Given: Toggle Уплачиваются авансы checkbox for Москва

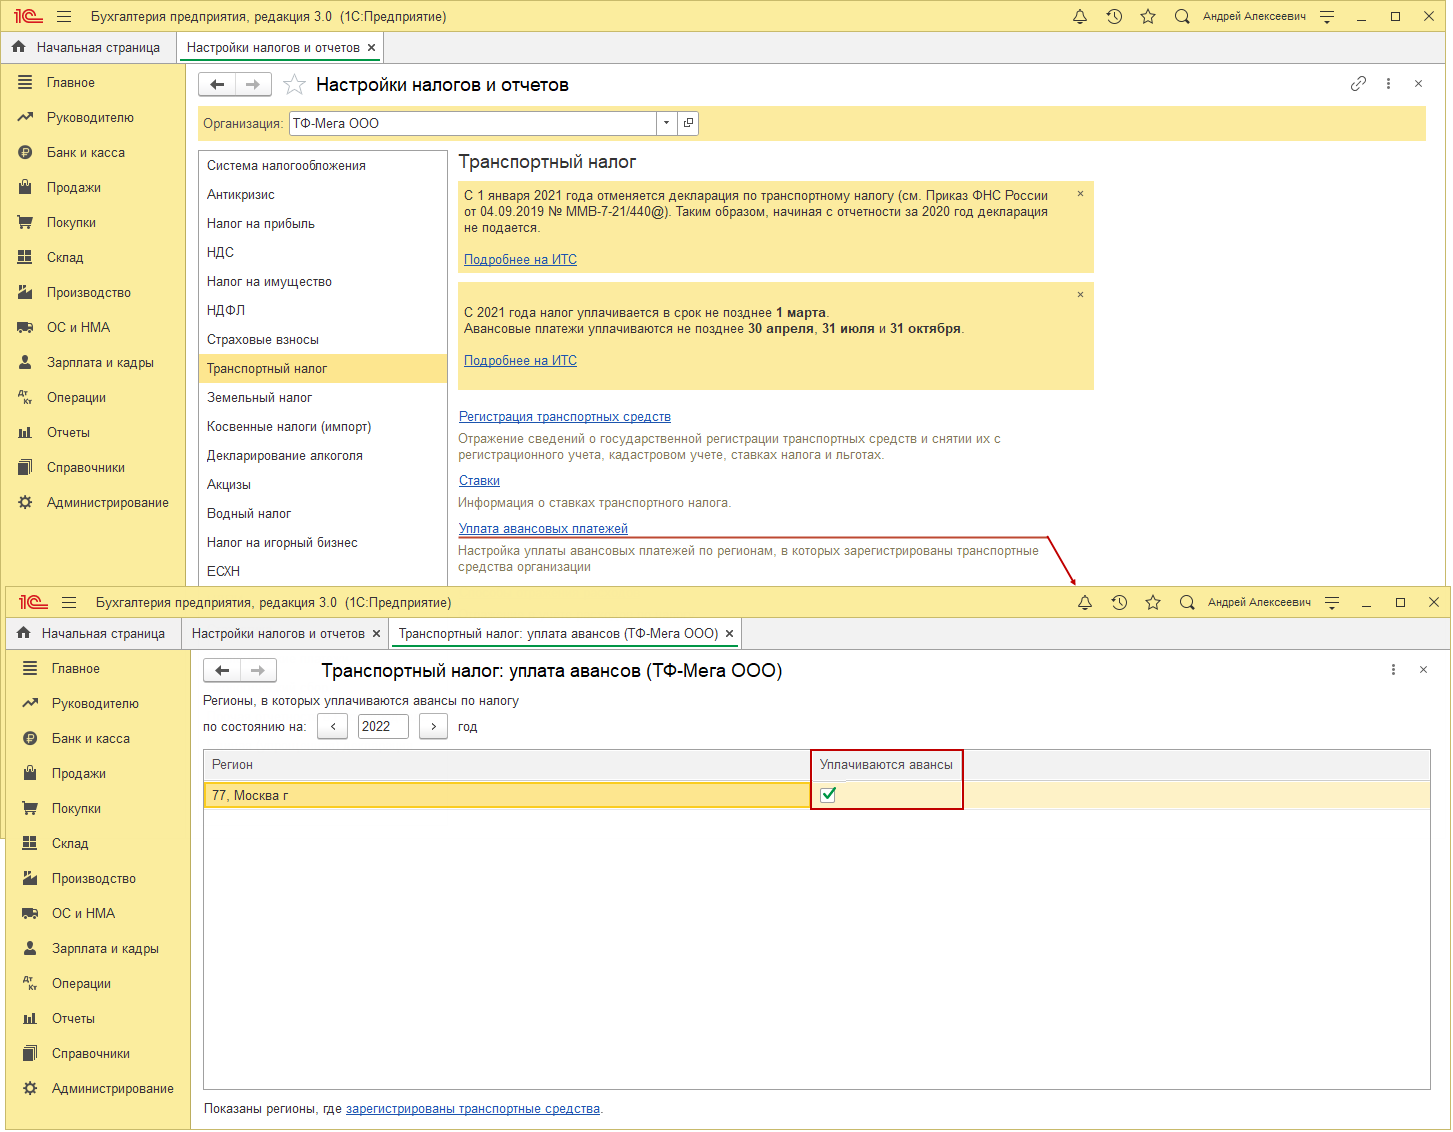Looking at the screenshot, I should coord(828,795).
